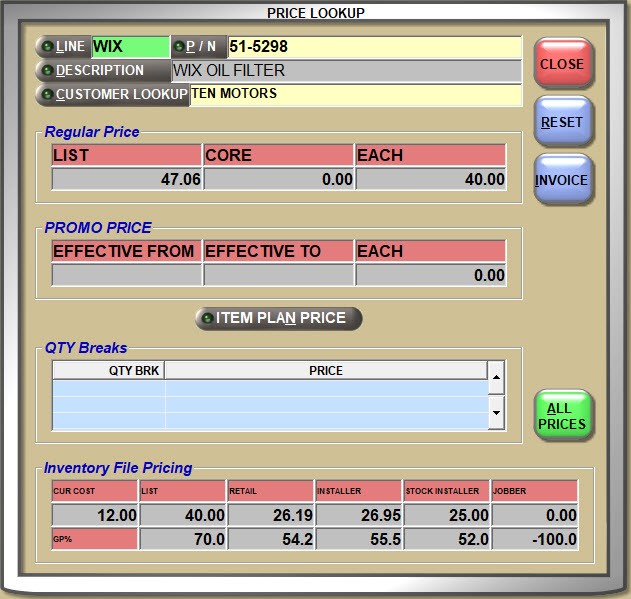631x599 pixels.
Task: Click the TEN MOTORS customer field
Action: [355, 95]
